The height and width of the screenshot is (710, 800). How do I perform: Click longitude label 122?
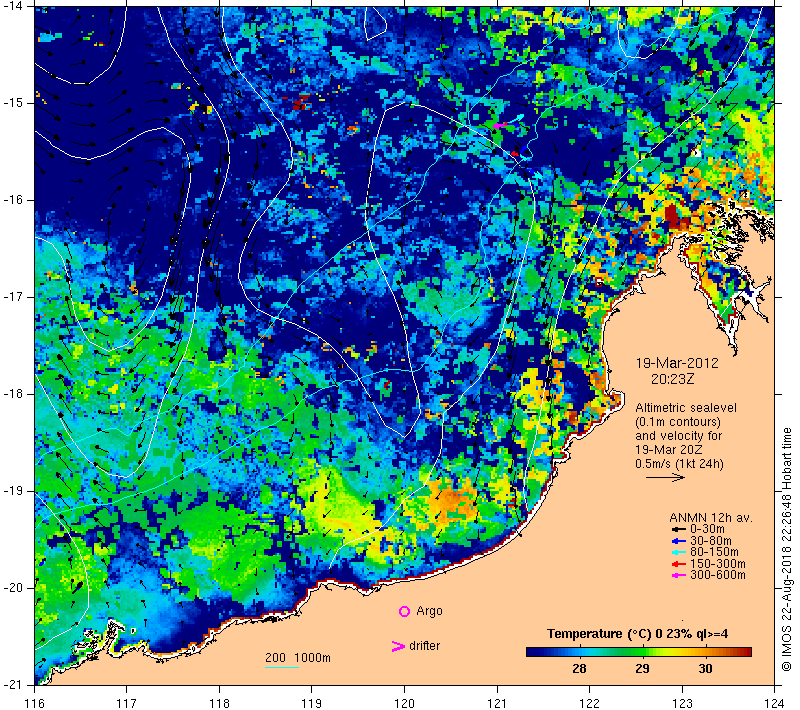(x=589, y=703)
